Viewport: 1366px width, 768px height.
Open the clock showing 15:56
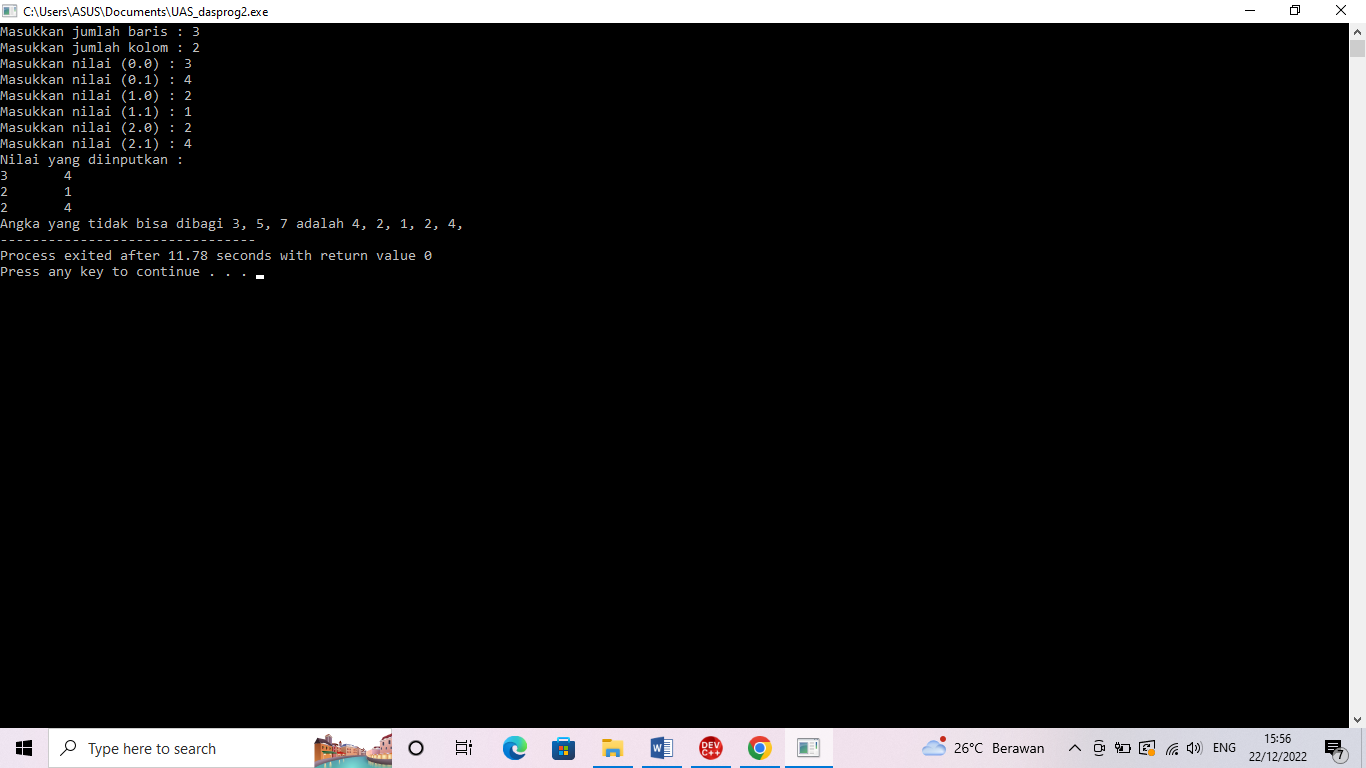[x=1277, y=748]
